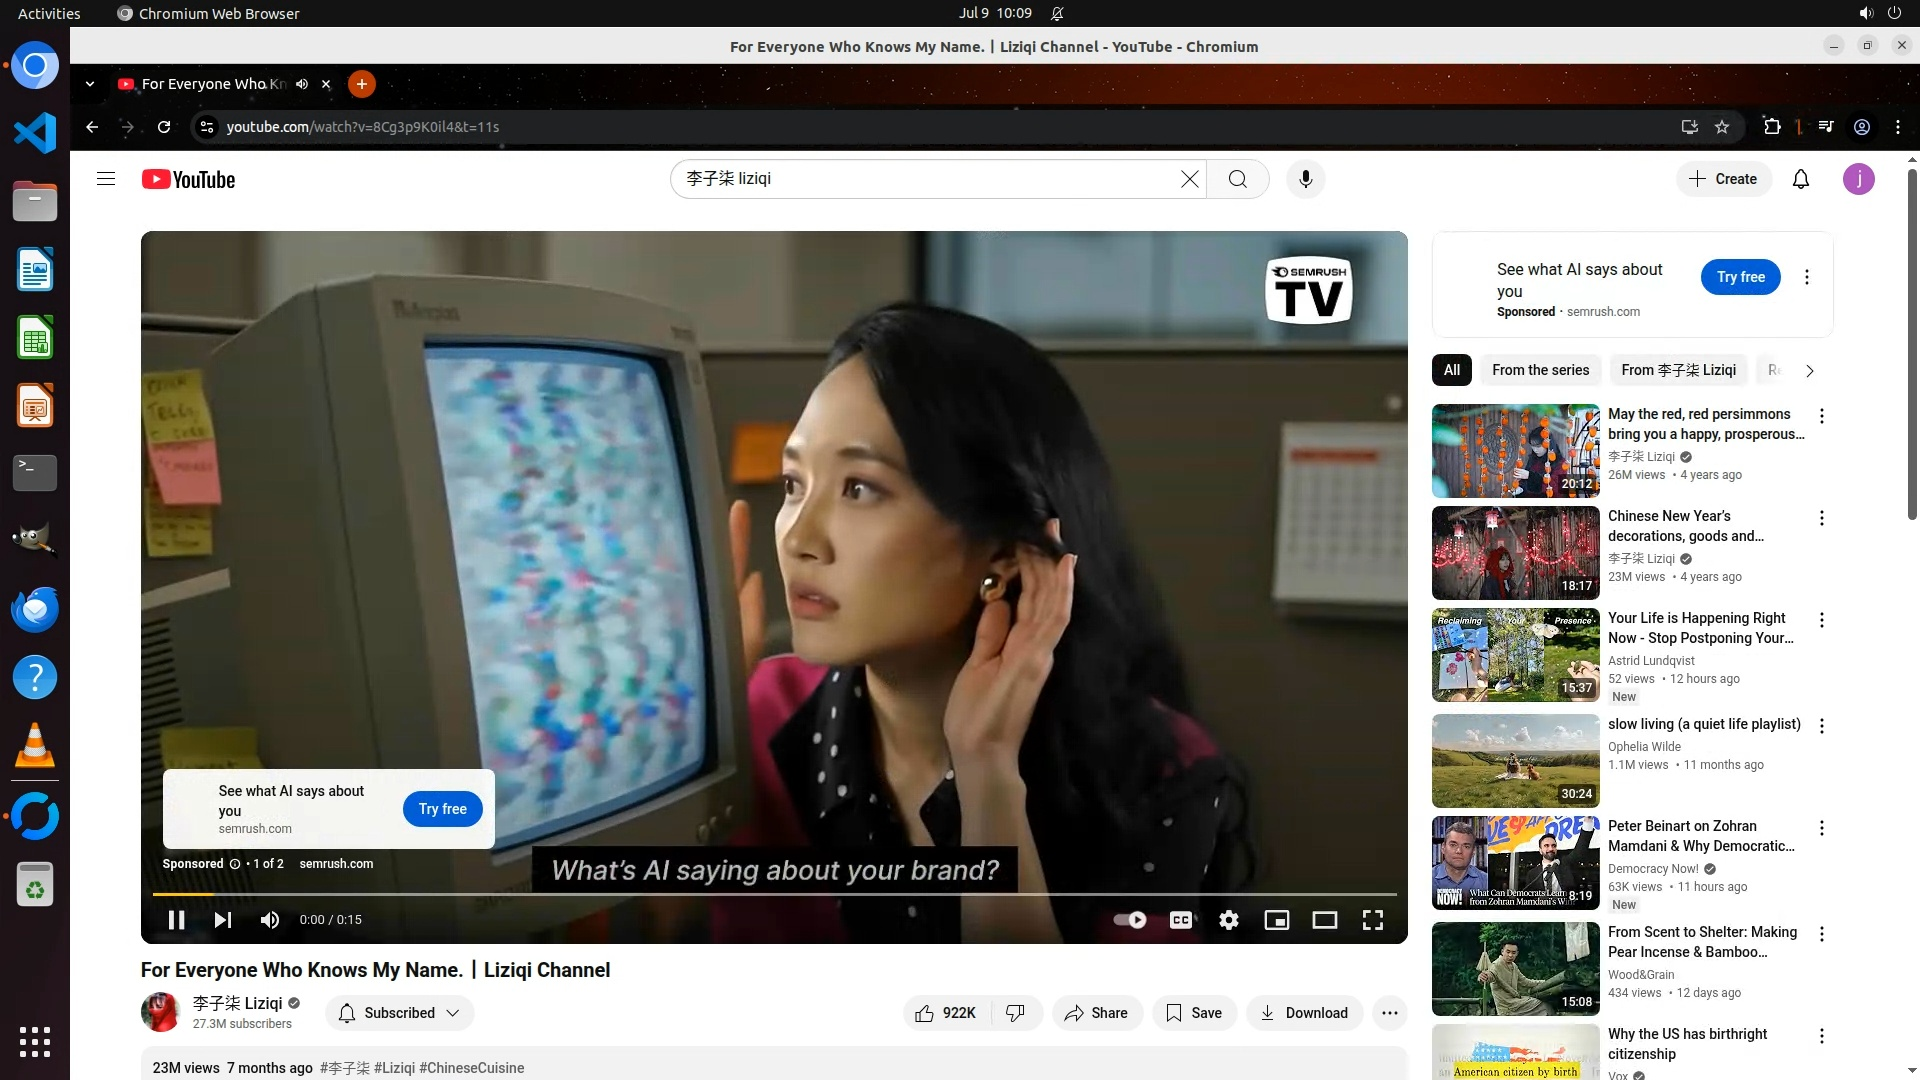1920x1080 pixels.
Task: Open miniplayer from player controls
Action: [x=1277, y=920]
